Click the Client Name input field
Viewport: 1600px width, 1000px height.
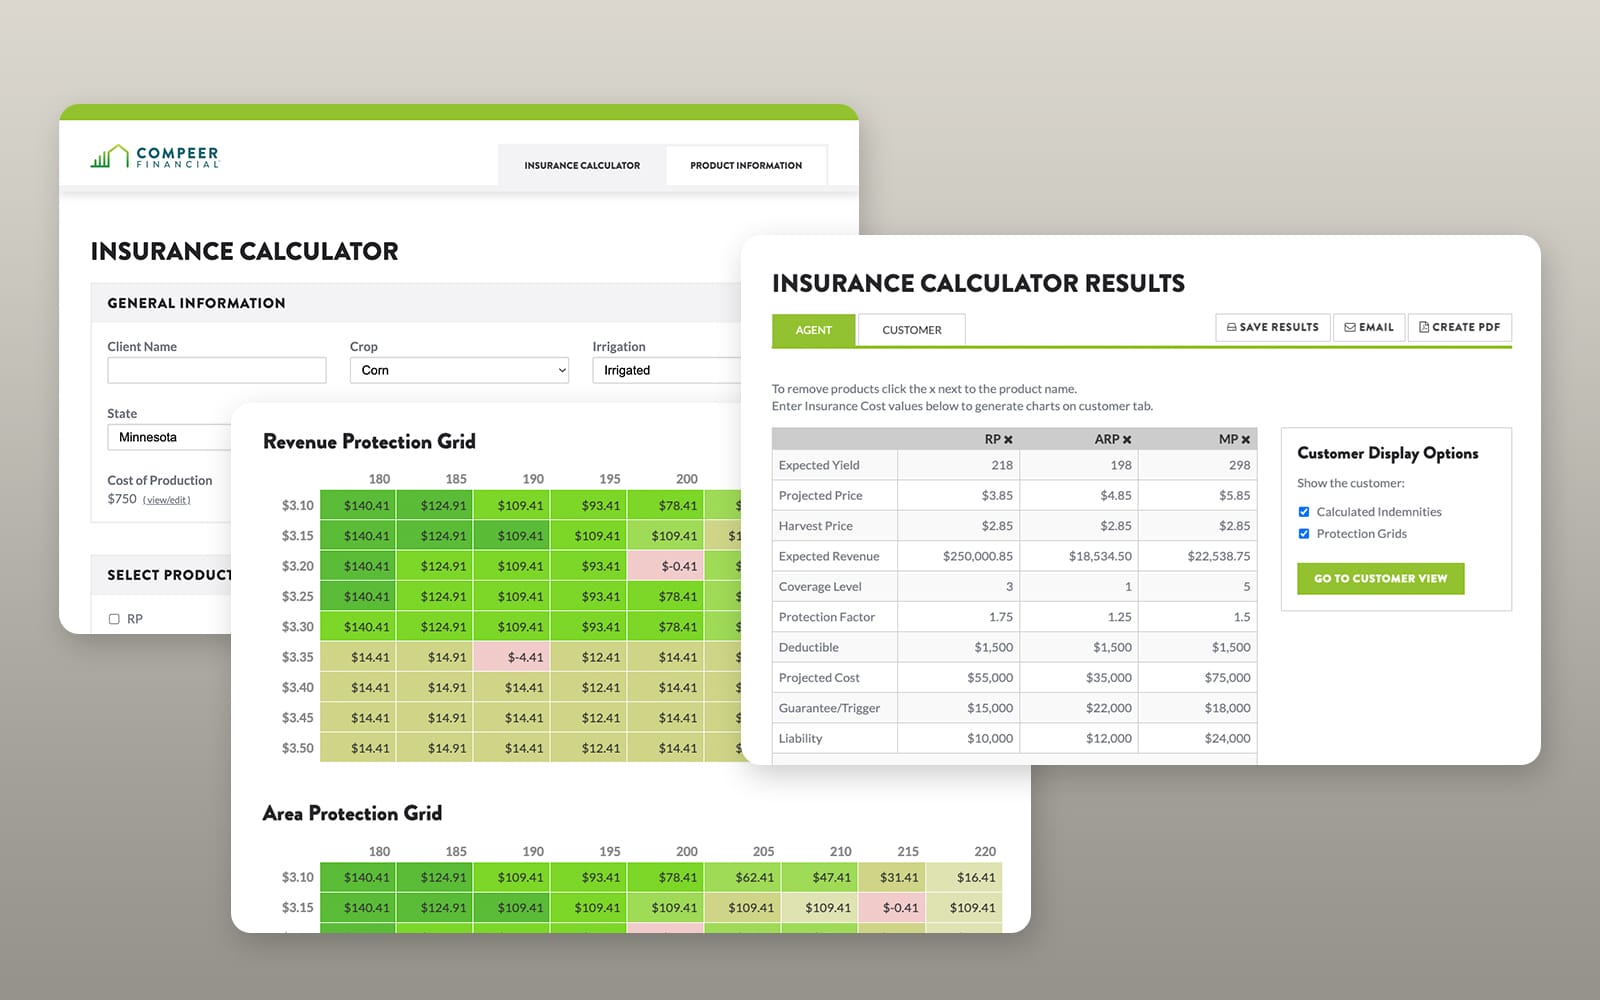coord(217,370)
